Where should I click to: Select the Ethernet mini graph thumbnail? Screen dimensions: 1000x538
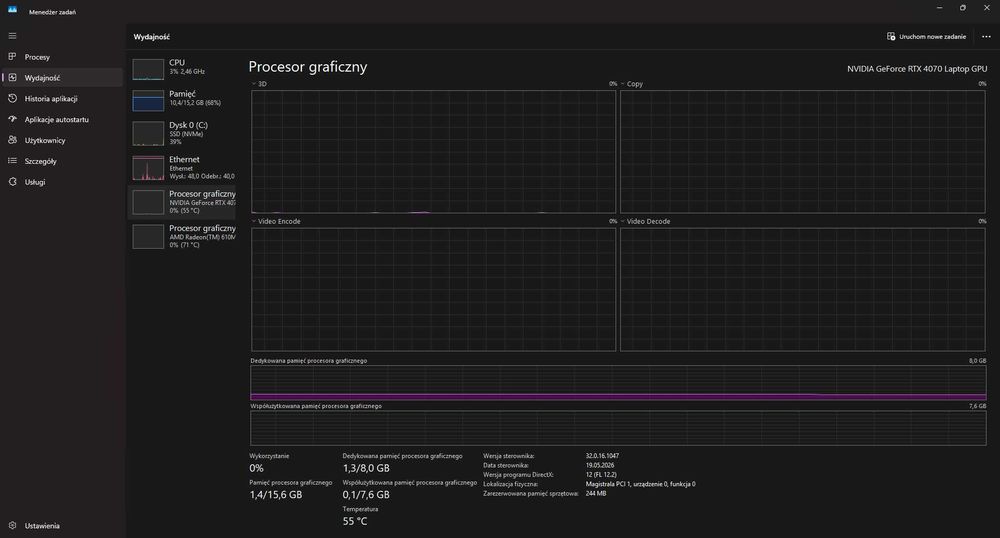(148, 168)
